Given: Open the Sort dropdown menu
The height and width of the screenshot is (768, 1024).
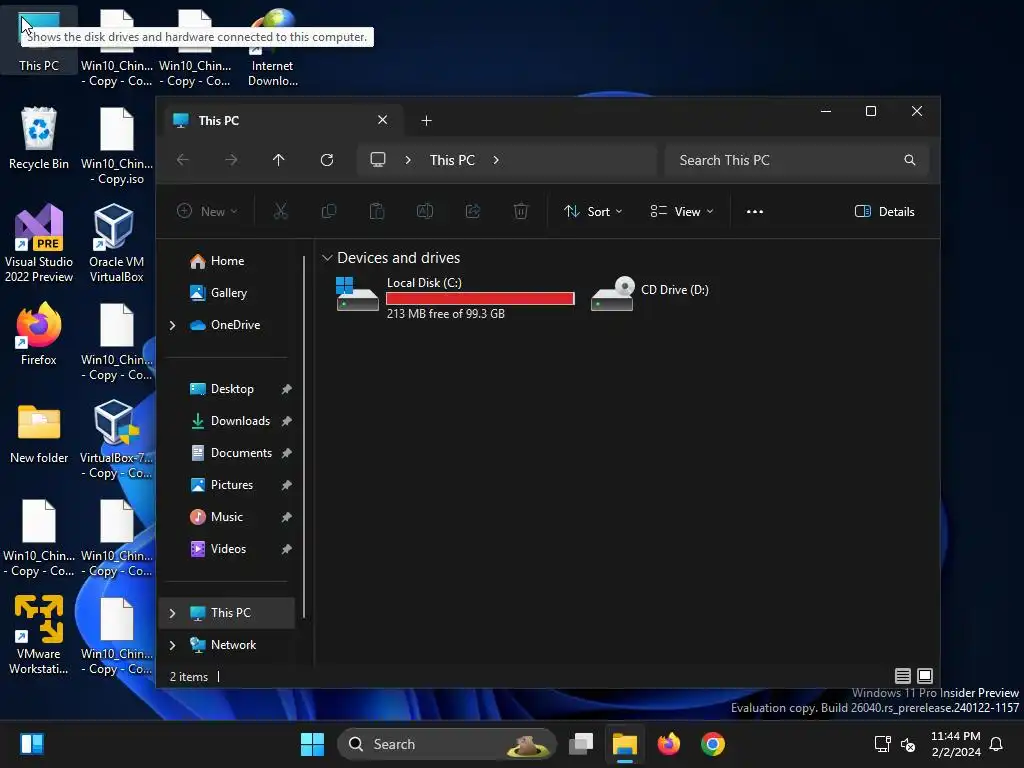Looking at the screenshot, I should [x=593, y=212].
